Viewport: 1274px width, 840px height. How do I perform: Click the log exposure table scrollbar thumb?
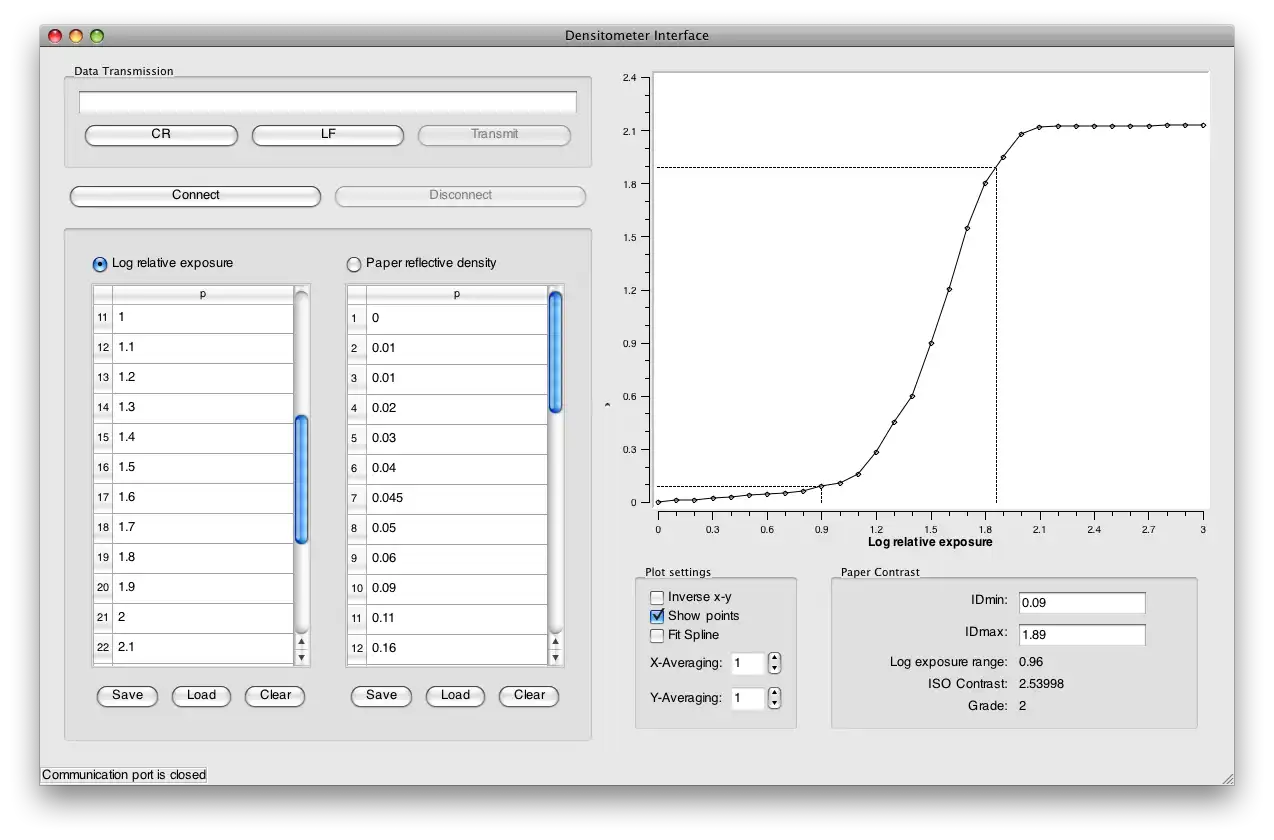point(302,480)
